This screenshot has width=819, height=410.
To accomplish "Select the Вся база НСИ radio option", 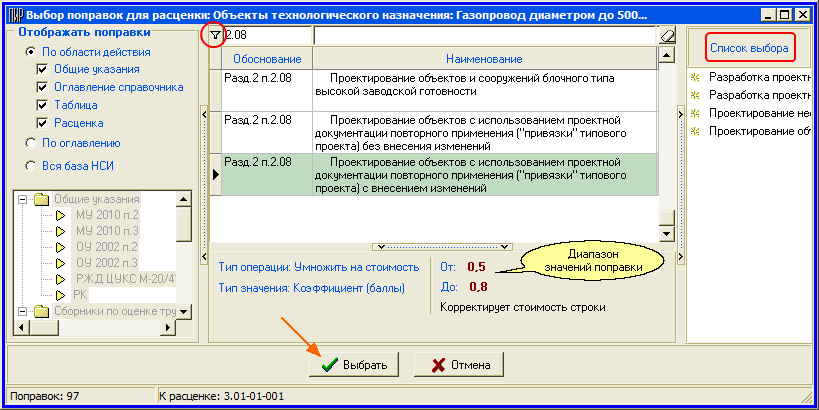I will [30, 165].
